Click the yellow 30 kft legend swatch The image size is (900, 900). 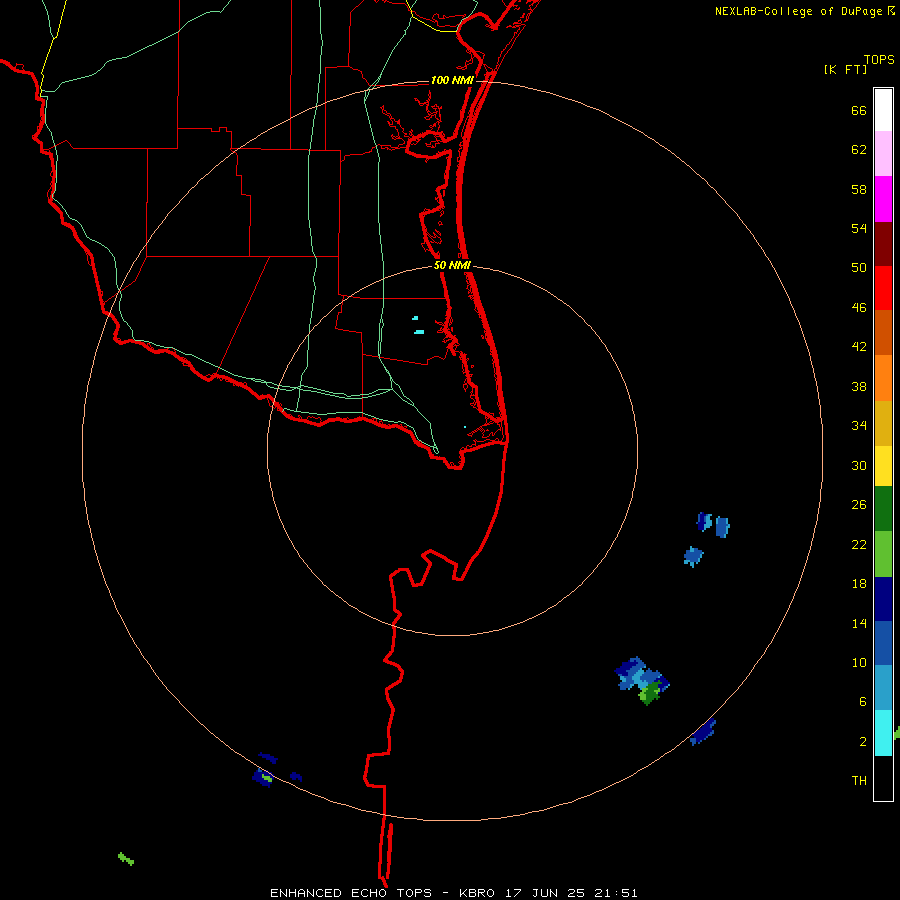(x=883, y=466)
